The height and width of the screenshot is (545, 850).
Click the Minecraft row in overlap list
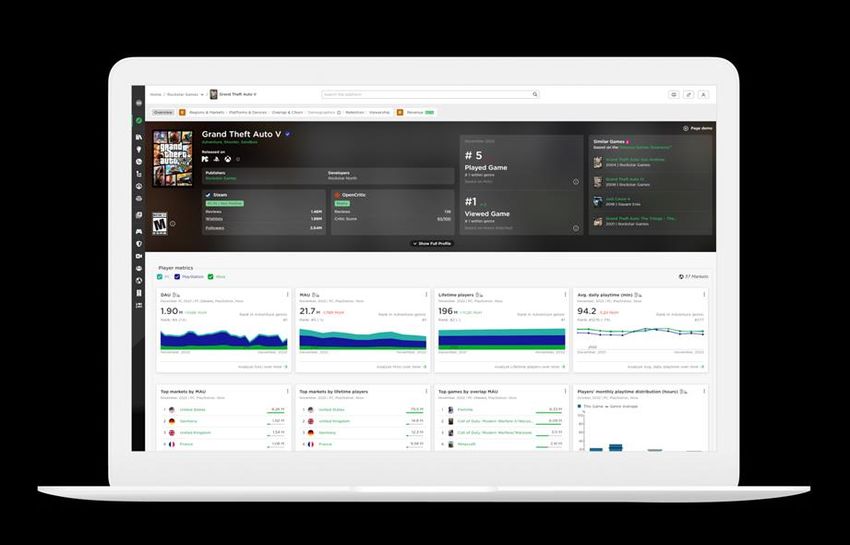(x=501, y=444)
